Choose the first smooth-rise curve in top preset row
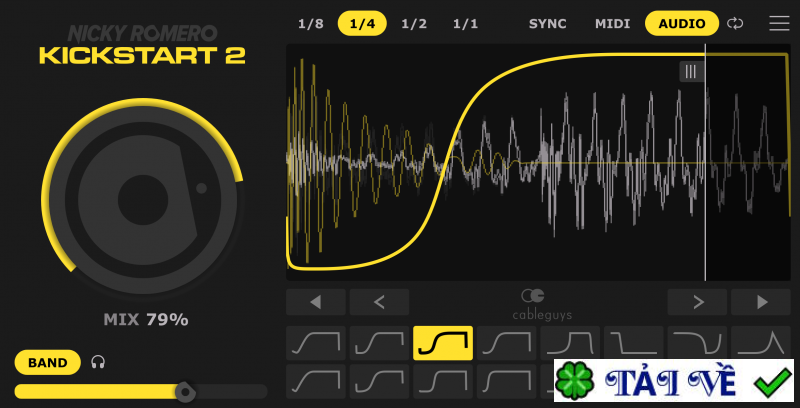 click(316, 343)
